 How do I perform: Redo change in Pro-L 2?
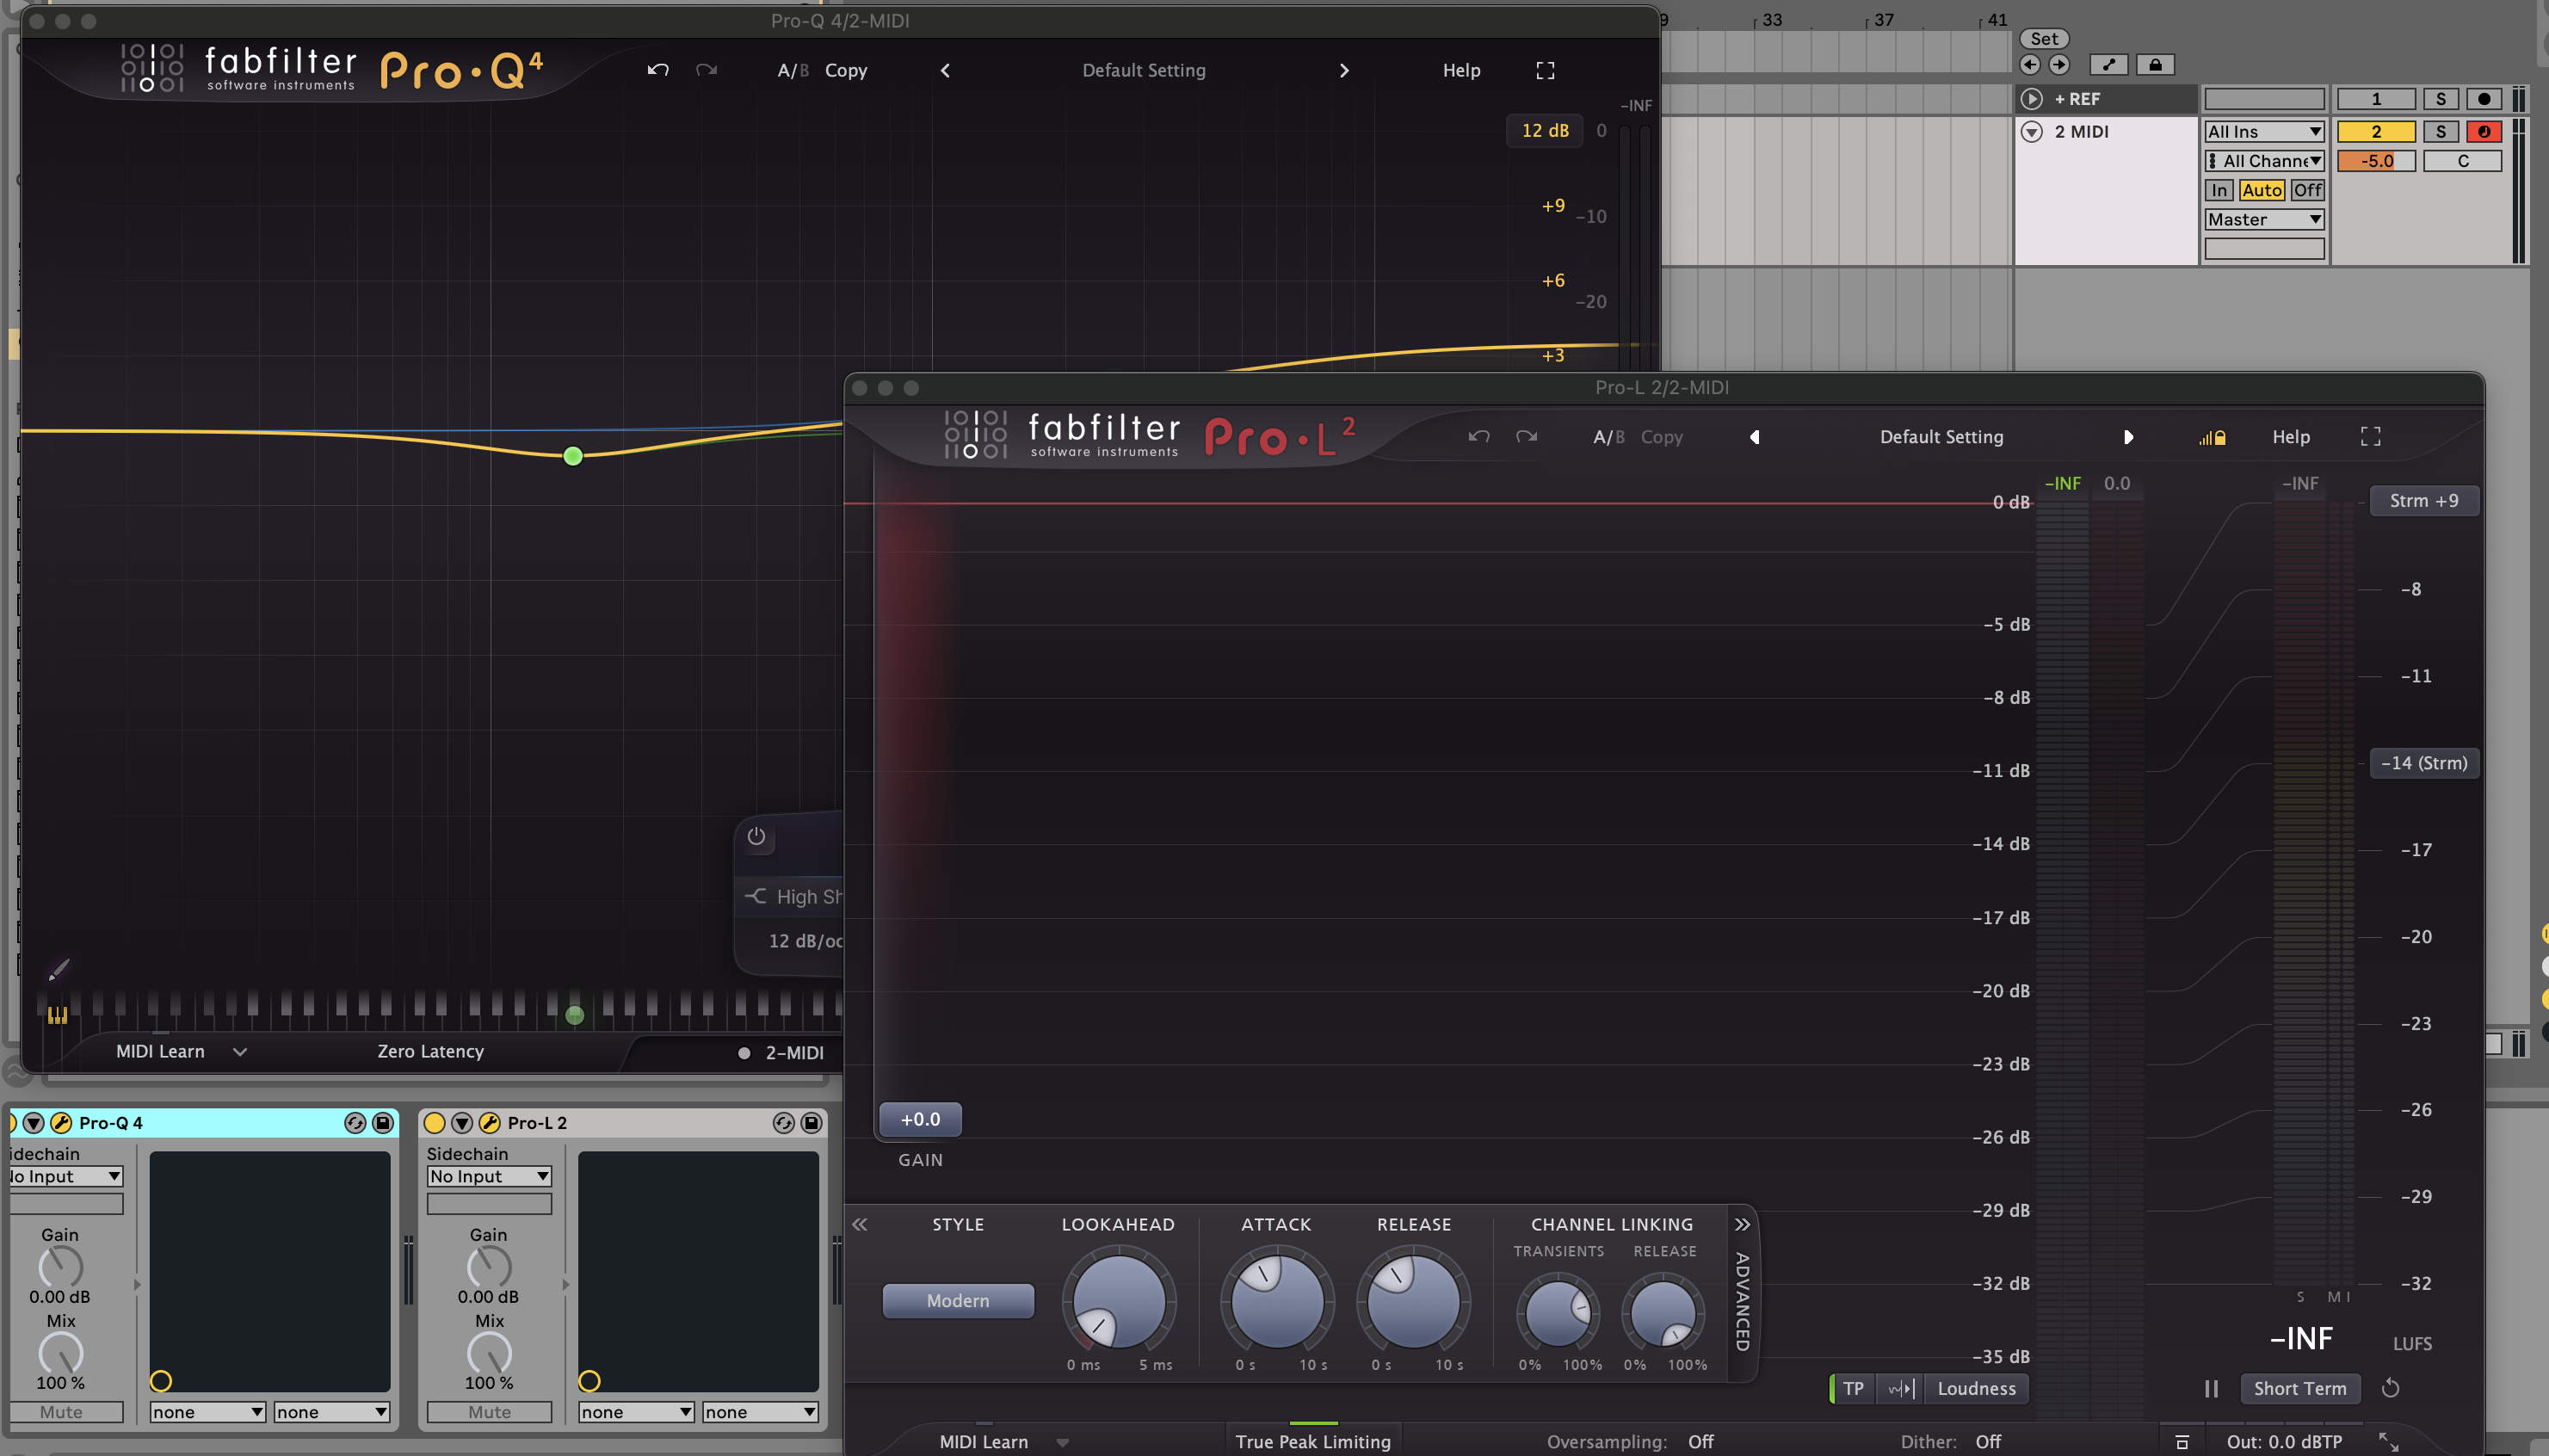coord(1526,437)
